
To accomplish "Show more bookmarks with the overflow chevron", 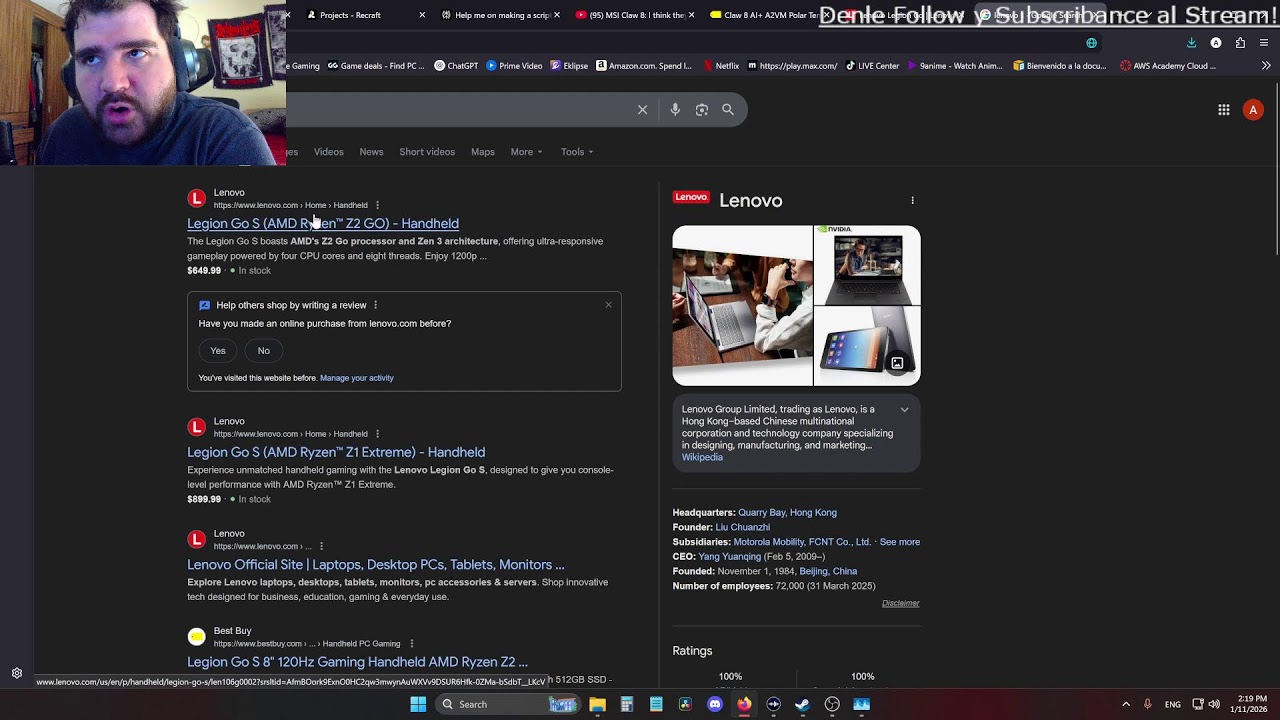I will tap(1266, 66).
